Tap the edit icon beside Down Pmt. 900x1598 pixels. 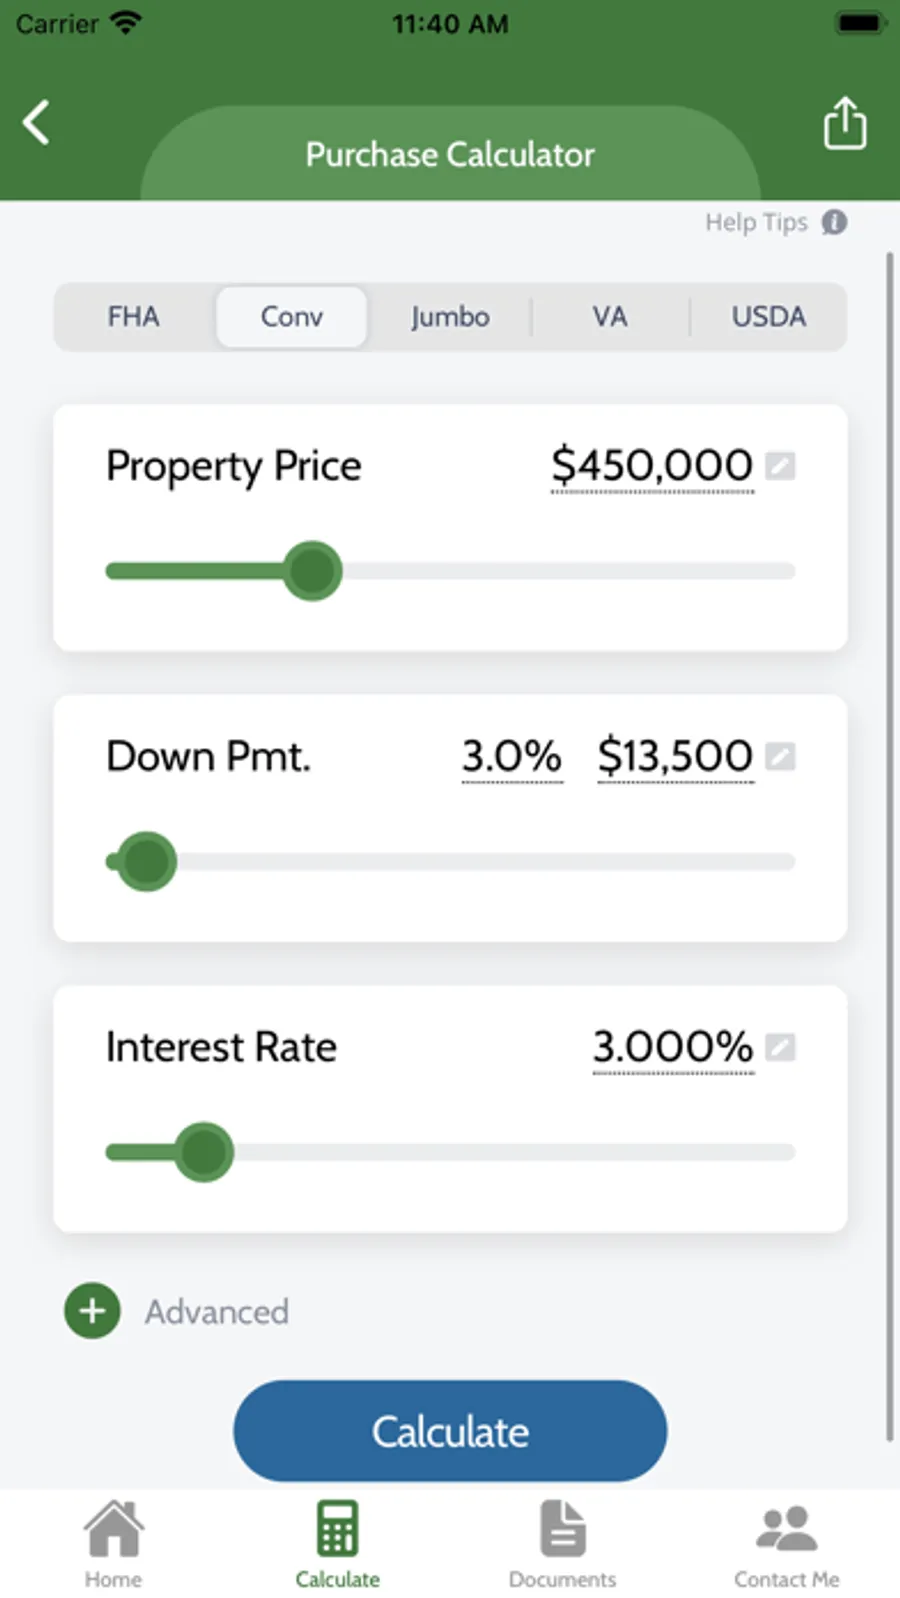click(x=780, y=757)
